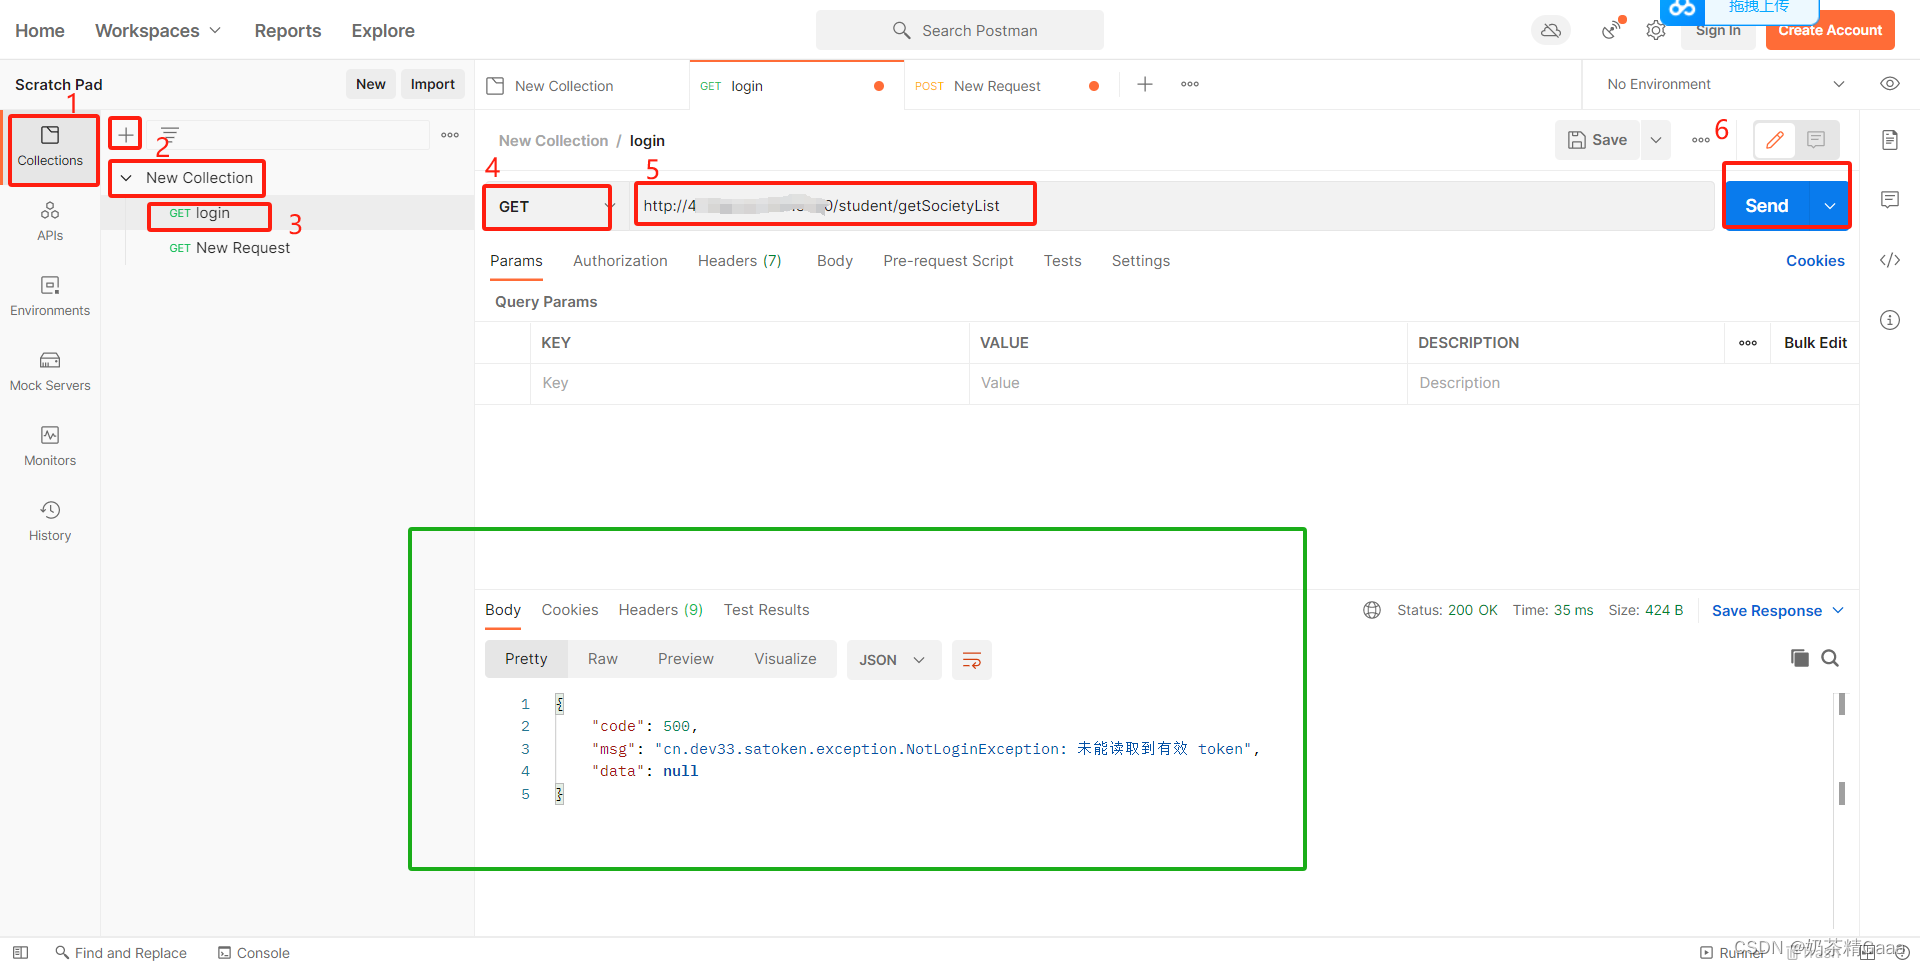
Task: Click the Create Account button
Action: click(1830, 31)
